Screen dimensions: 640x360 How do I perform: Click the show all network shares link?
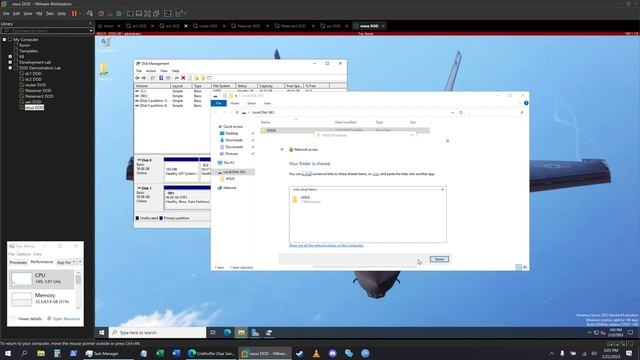[326, 246]
